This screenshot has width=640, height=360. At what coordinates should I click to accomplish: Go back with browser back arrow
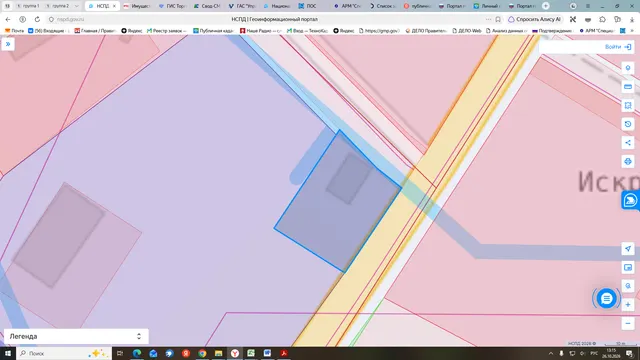pos(8,19)
